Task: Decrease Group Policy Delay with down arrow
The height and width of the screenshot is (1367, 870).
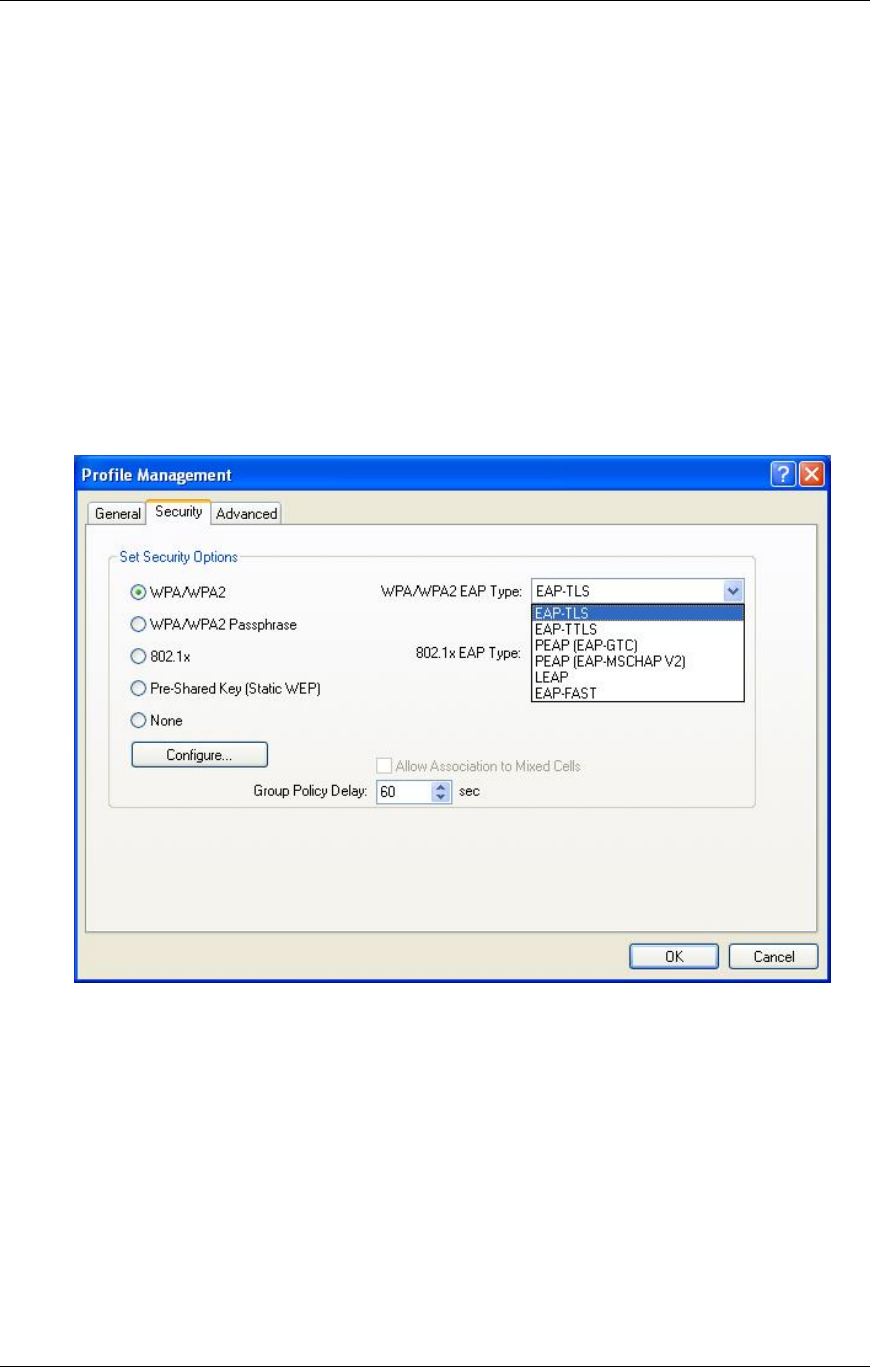Action: [443, 798]
